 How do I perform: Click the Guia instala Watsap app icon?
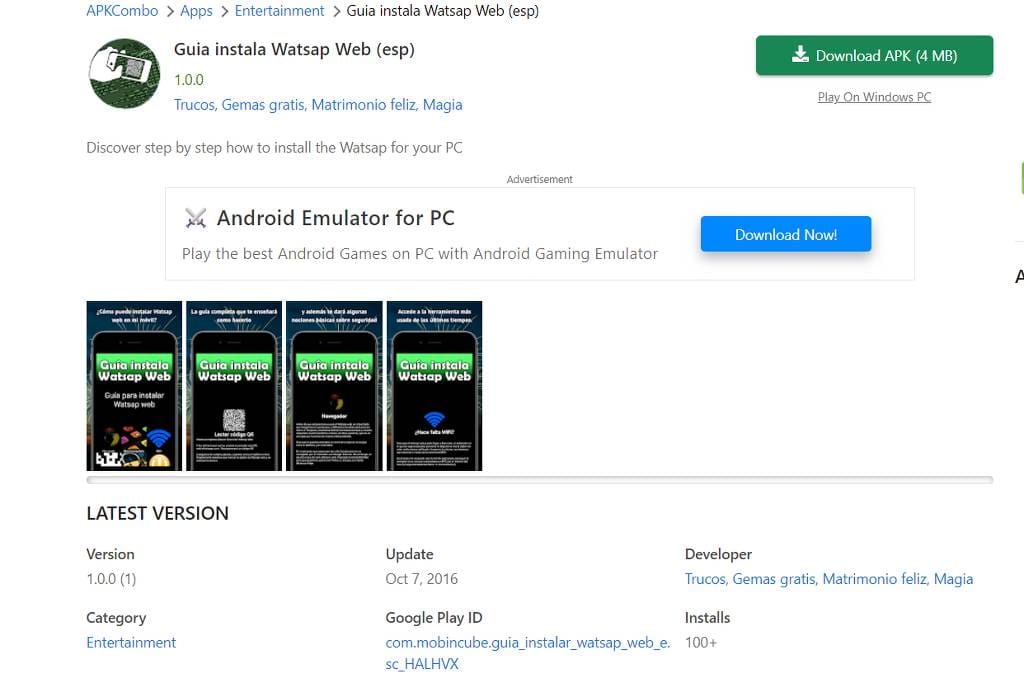click(x=124, y=73)
